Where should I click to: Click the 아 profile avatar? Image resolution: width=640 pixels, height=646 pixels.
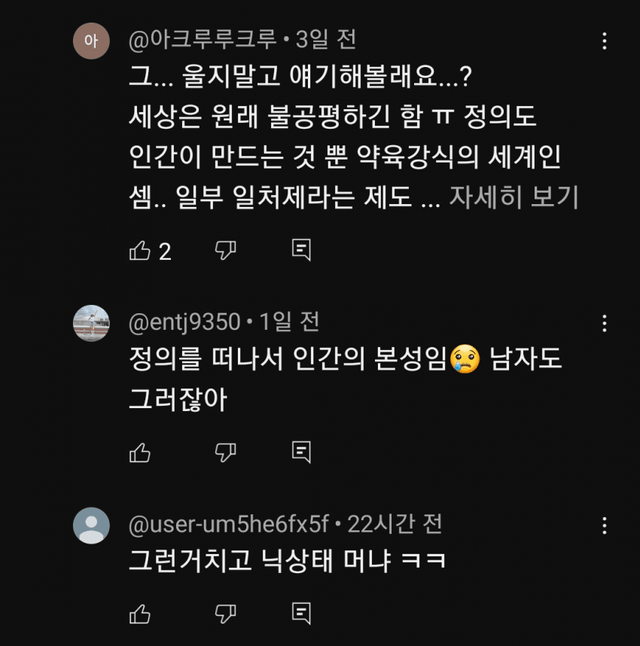pos(92,42)
